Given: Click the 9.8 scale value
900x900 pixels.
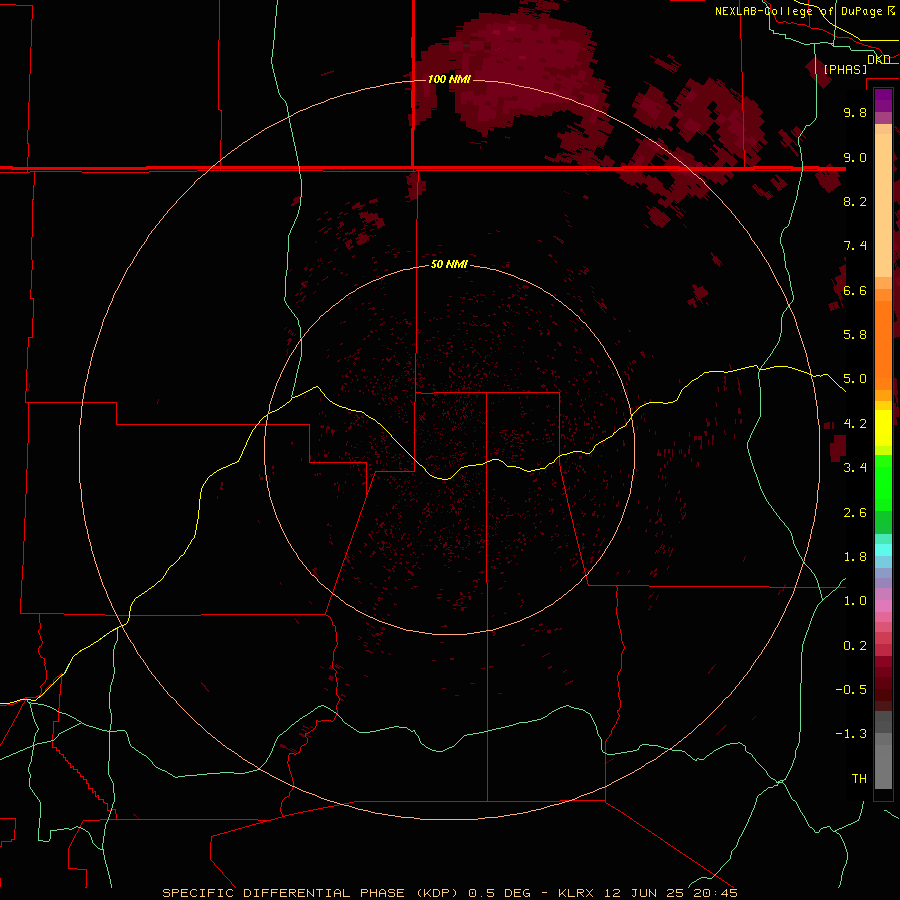Looking at the screenshot, I should coord(855,112).
